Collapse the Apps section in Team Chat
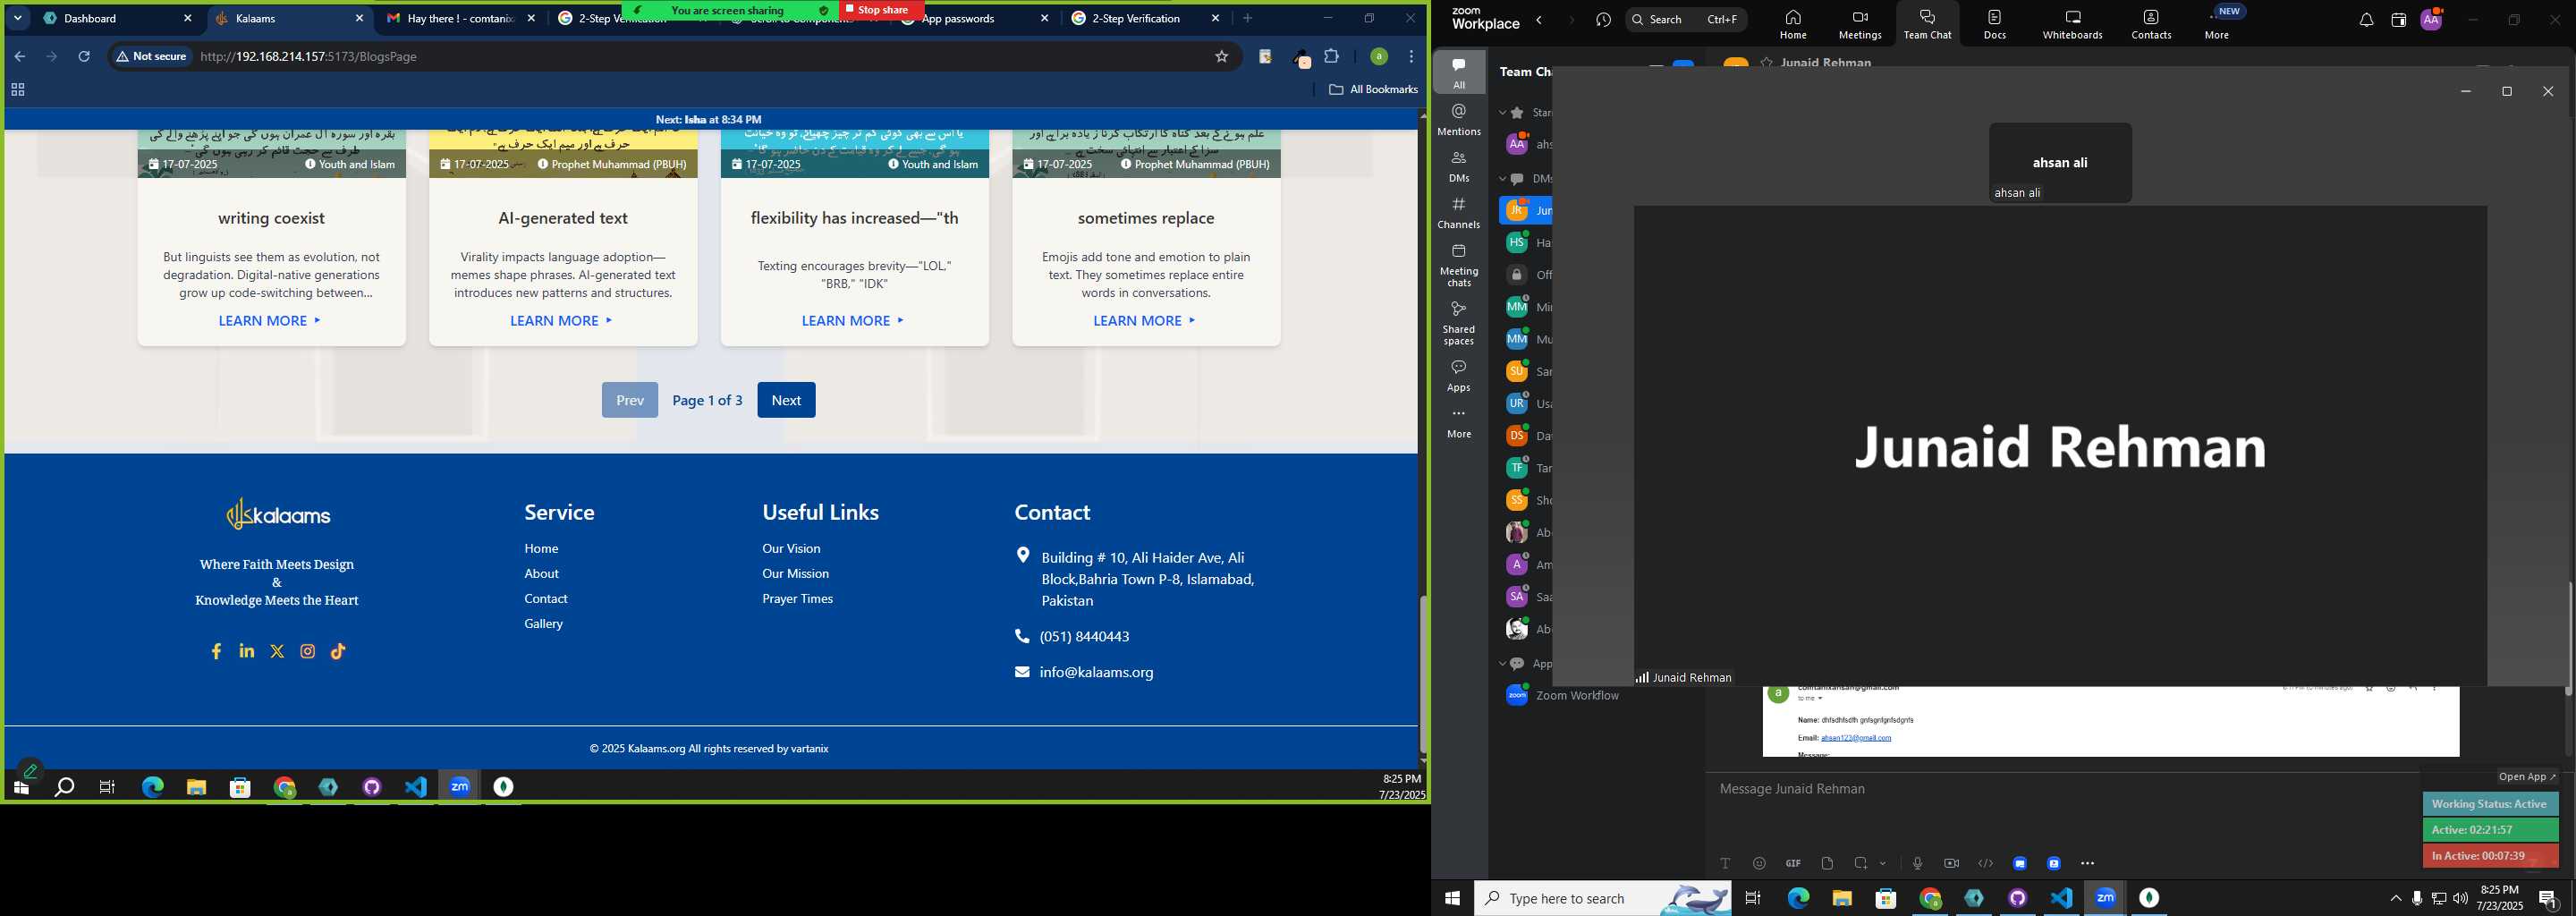Screen dimensions: 2576x916 coord(1502,664)
